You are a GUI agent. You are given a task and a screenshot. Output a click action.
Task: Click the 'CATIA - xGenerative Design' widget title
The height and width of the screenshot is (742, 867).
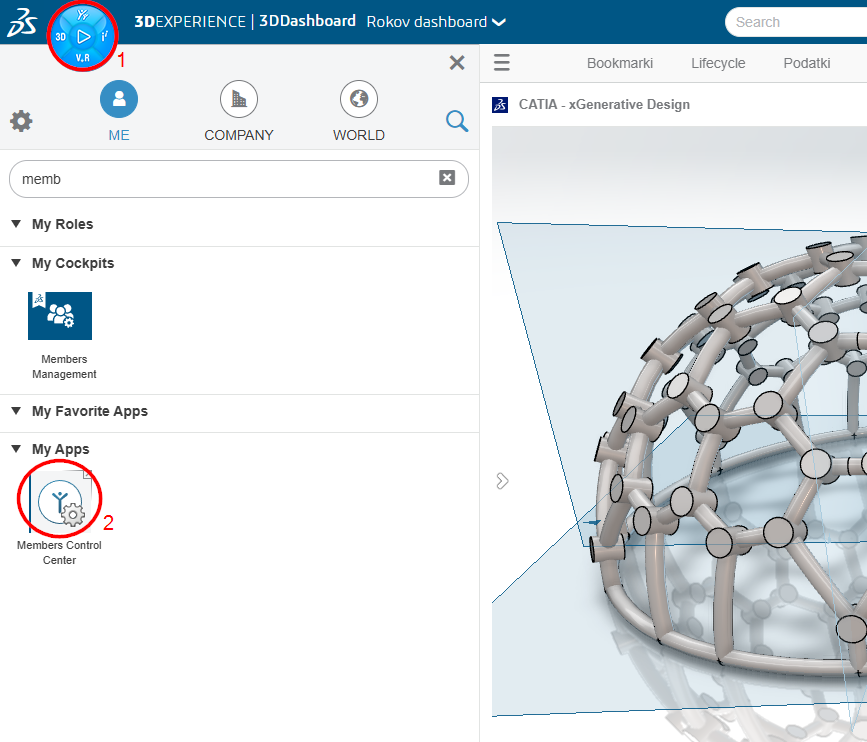click(604, 104)
